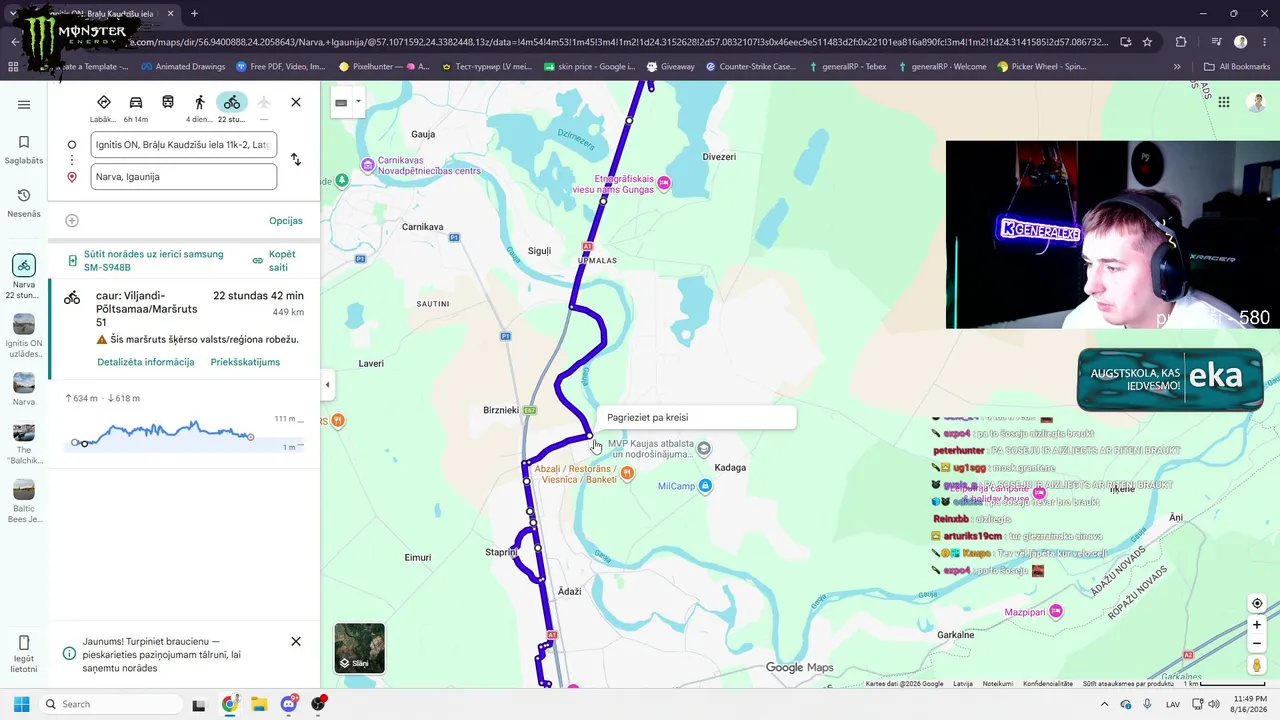Viewport: 1280px width, 720px height.
Task: Click the Abzaļi restaurant map marker
Action: coord(627,473)
